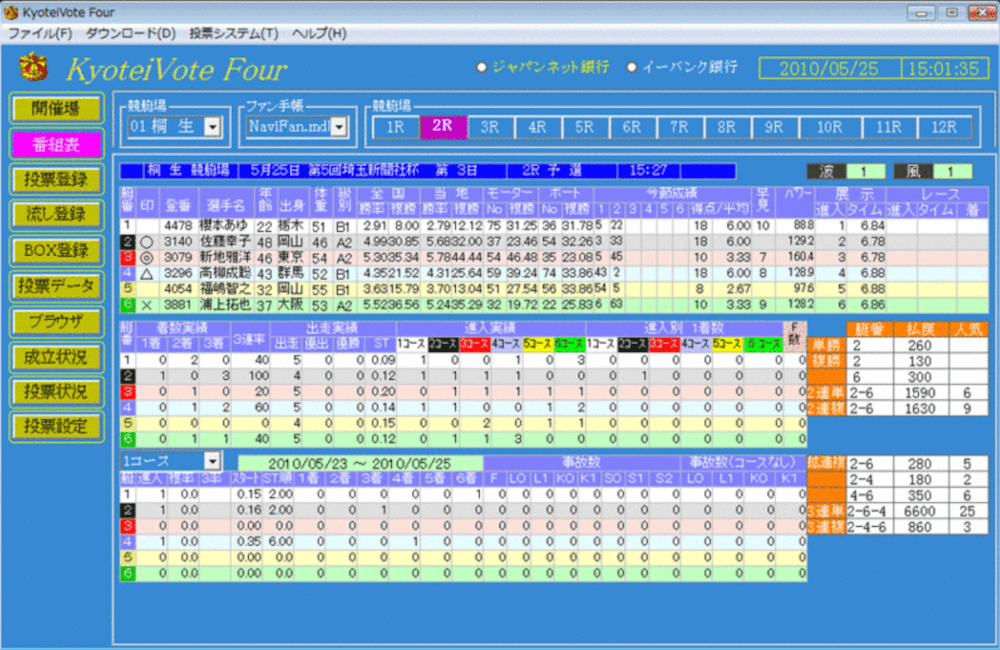This screenshot has width=1000, height=650.
Task: Select the ジャパンネット銀行 radio button
Action: (482, 67)
